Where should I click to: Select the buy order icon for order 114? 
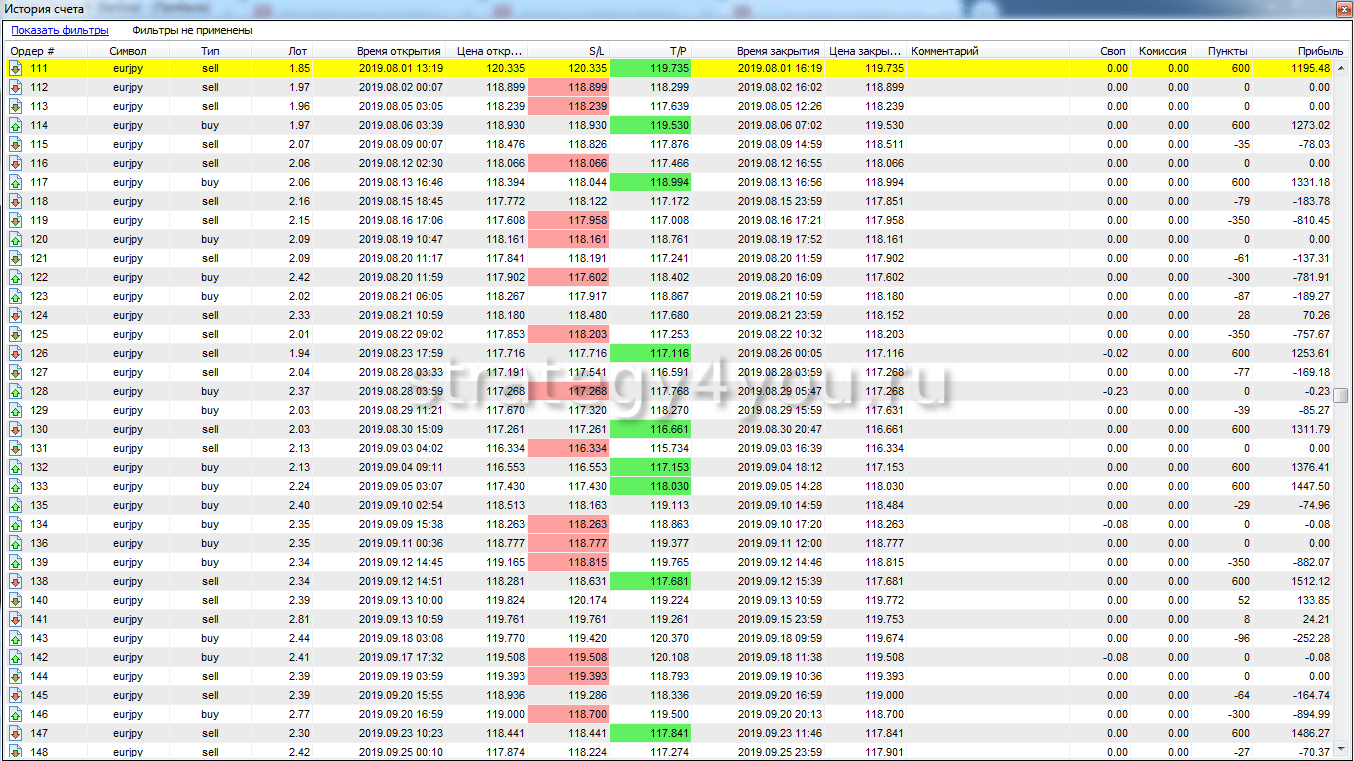(x=16, y=125)
